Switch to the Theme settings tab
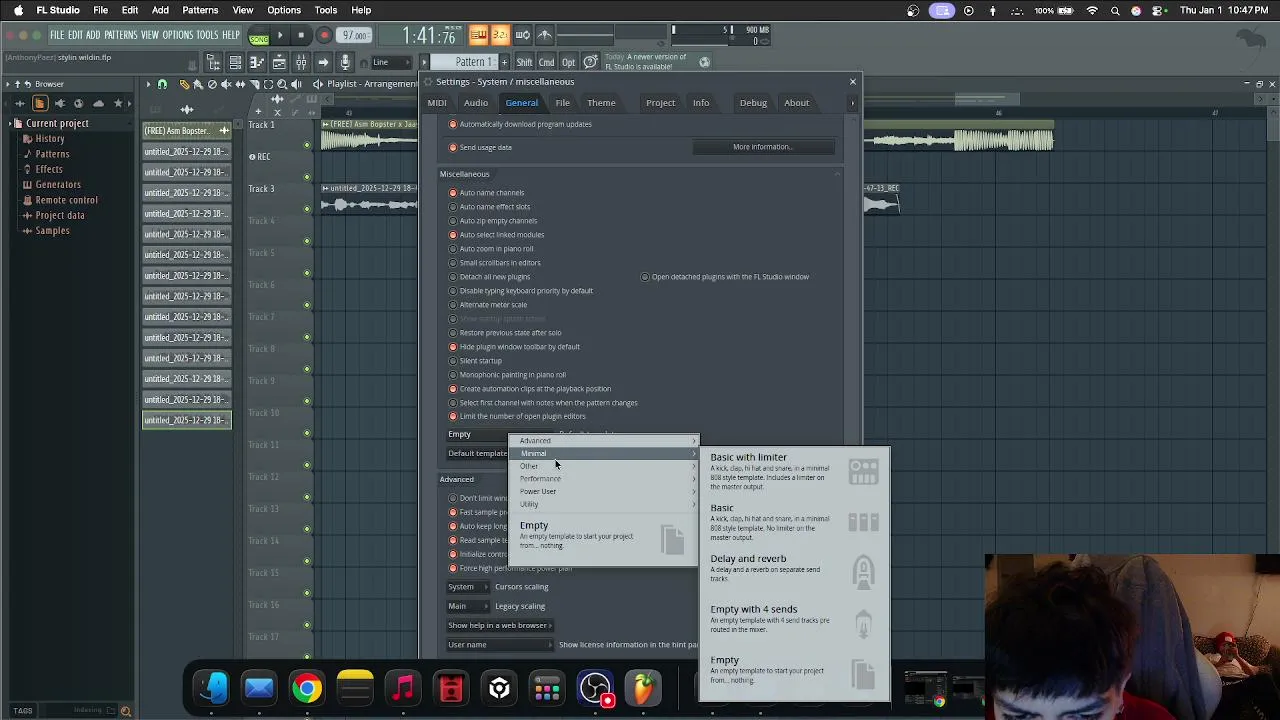Image resolution: width=1280 pixels, height=720 pixels. [601, 103]
